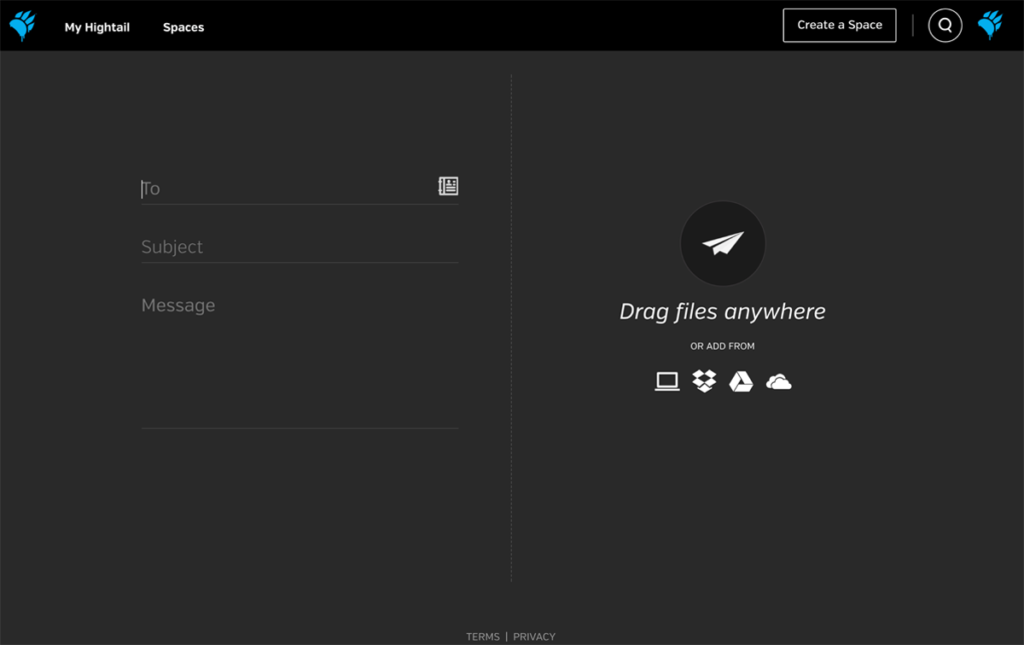
Task: Add files from Dropbox
Action: [704, 381]
